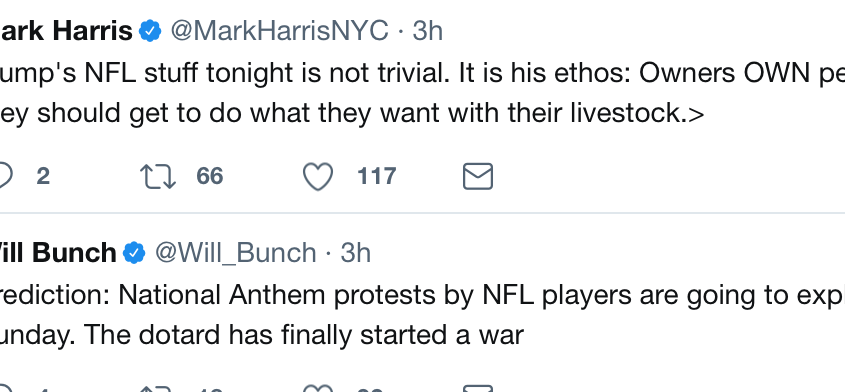Image resolution: width=845 pixels, height=392 pixels.
Task: Open Will Bunch's profile via his name
Action: pos(58,252)
